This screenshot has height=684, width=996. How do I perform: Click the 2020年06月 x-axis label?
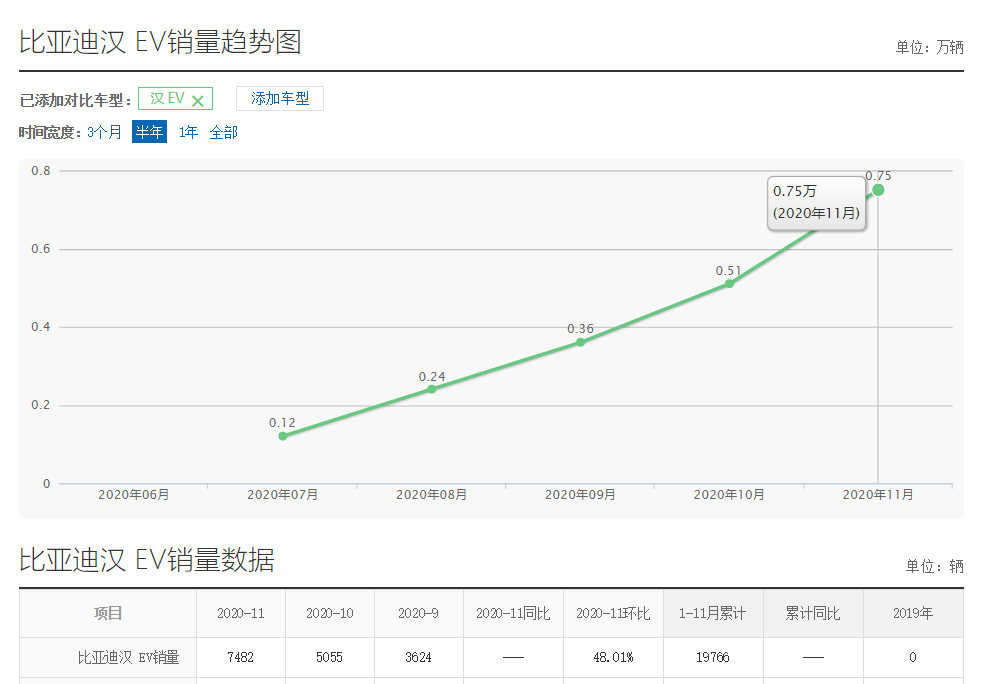tap(133, 495)
